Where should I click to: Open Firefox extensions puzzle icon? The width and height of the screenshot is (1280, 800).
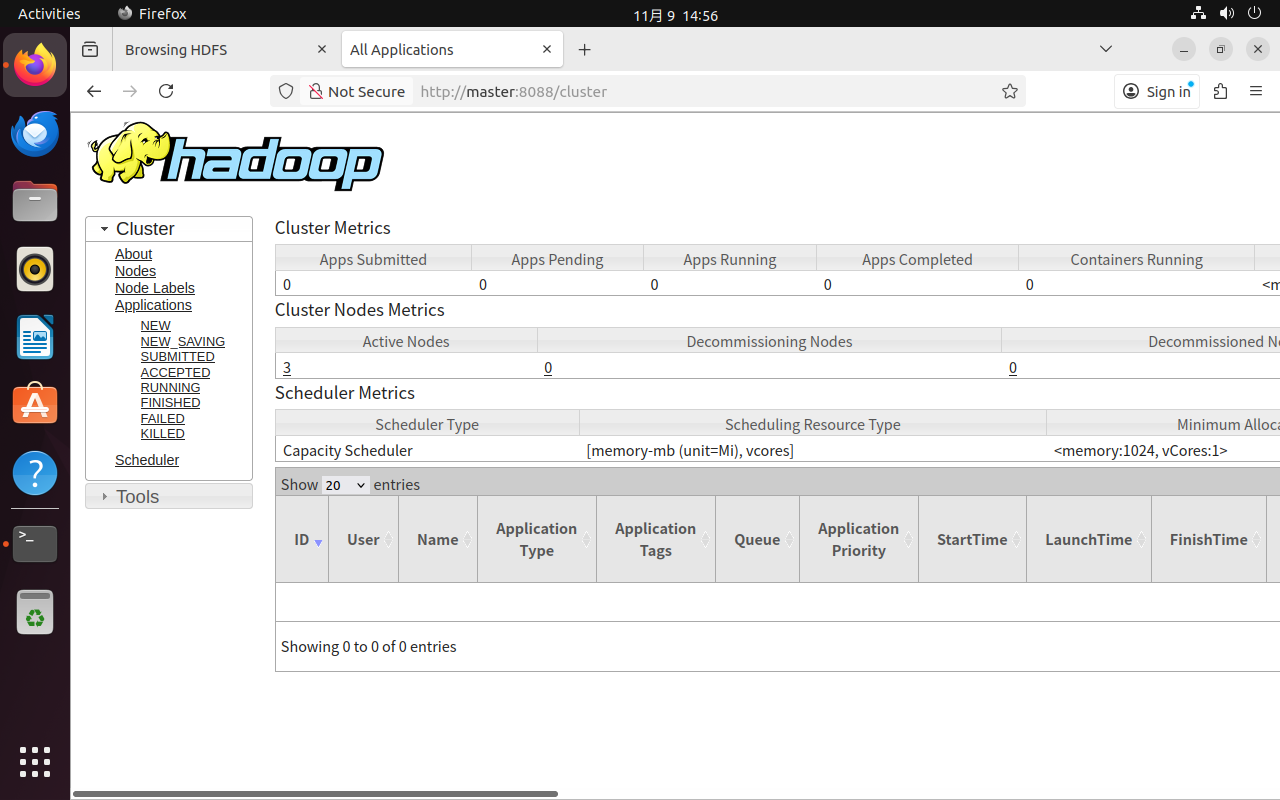(x=1220, y=91)
